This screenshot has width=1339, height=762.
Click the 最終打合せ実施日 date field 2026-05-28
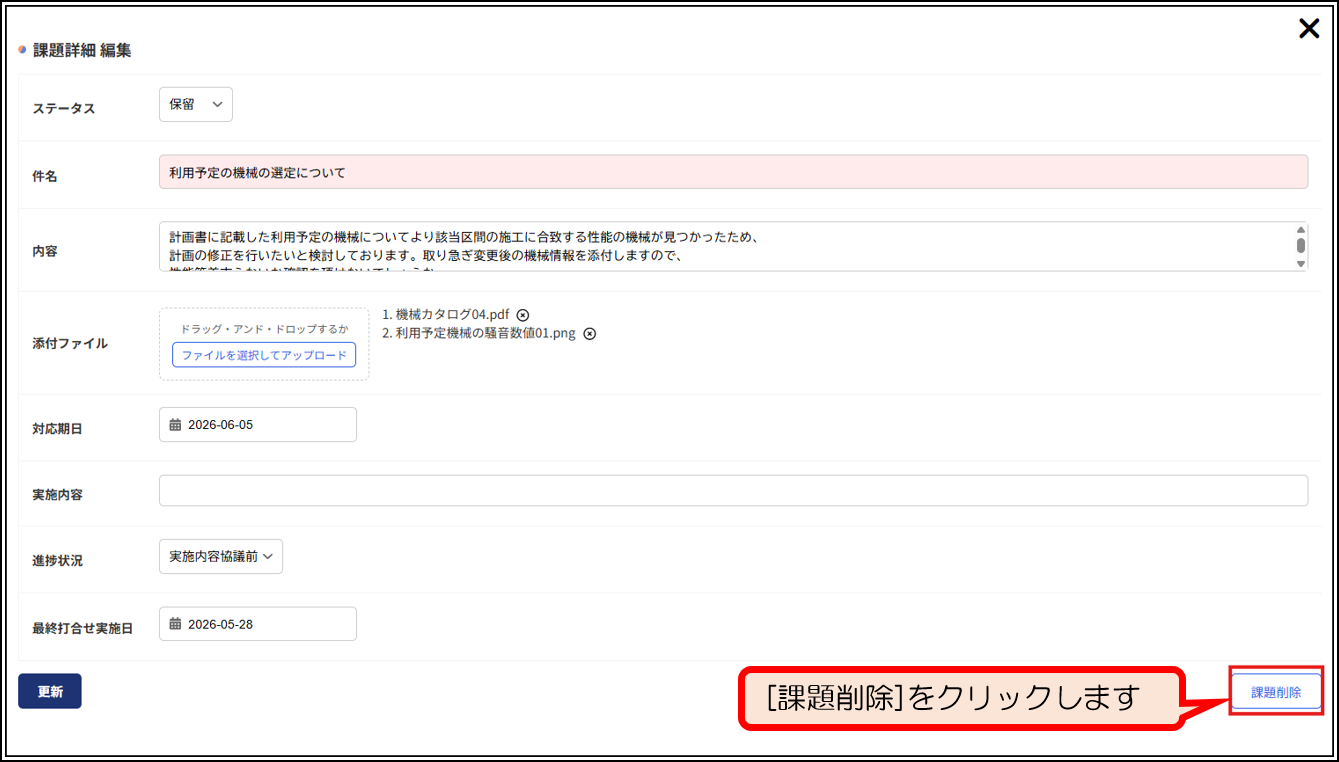point(258,624)
